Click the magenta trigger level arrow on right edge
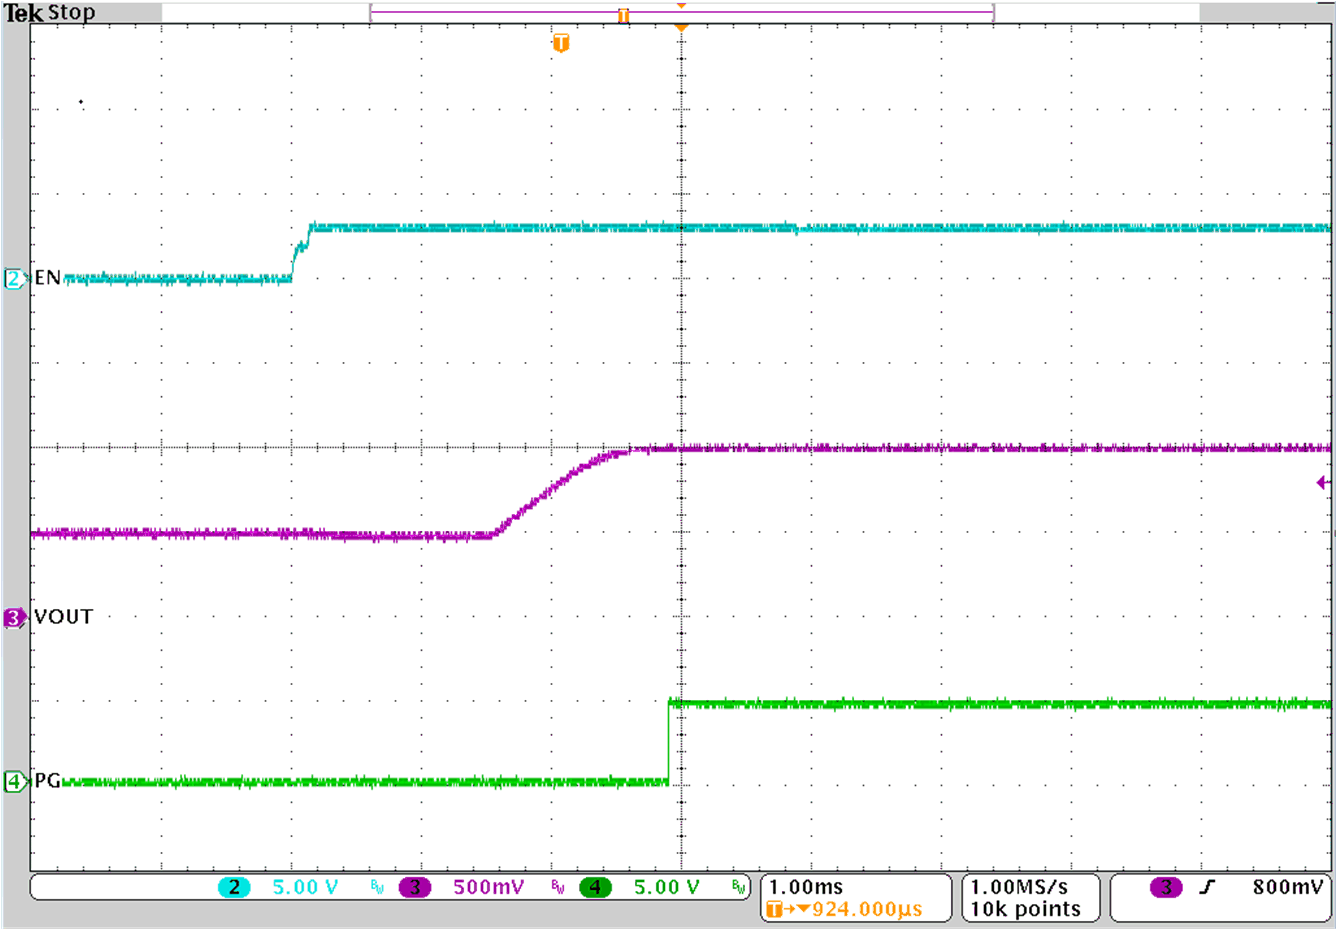 [1323, 482]
